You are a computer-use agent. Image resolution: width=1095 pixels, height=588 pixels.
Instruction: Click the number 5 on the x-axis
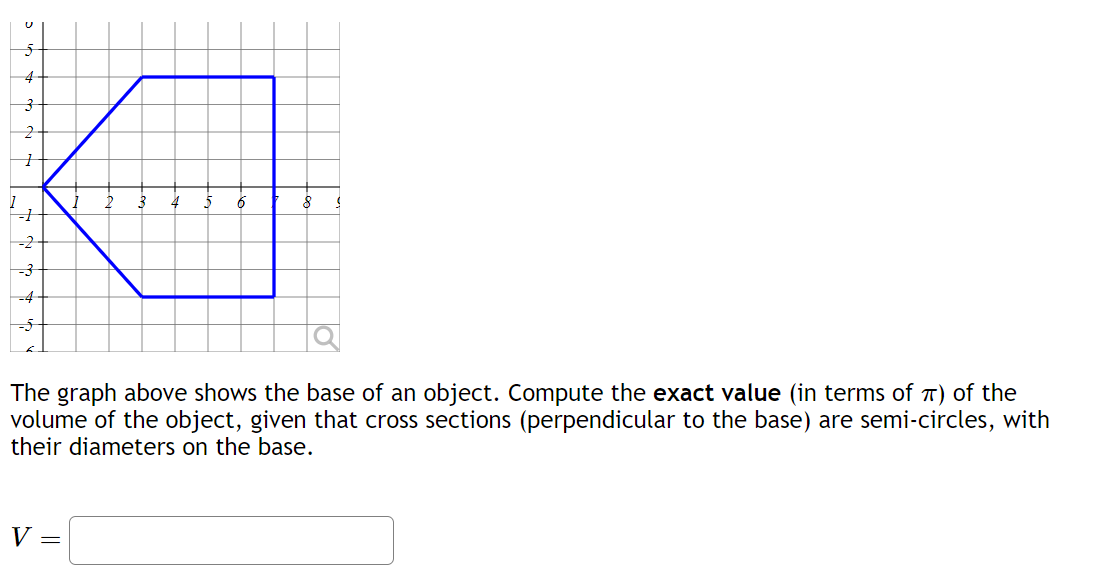point(208,200)
